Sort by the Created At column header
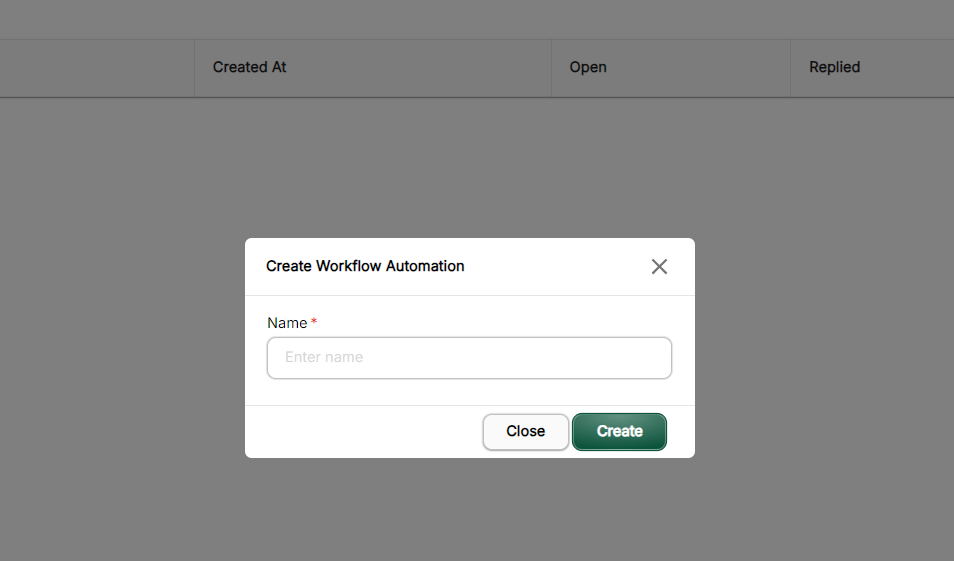This screenshot has height=561, width=954. click(250, 67)
